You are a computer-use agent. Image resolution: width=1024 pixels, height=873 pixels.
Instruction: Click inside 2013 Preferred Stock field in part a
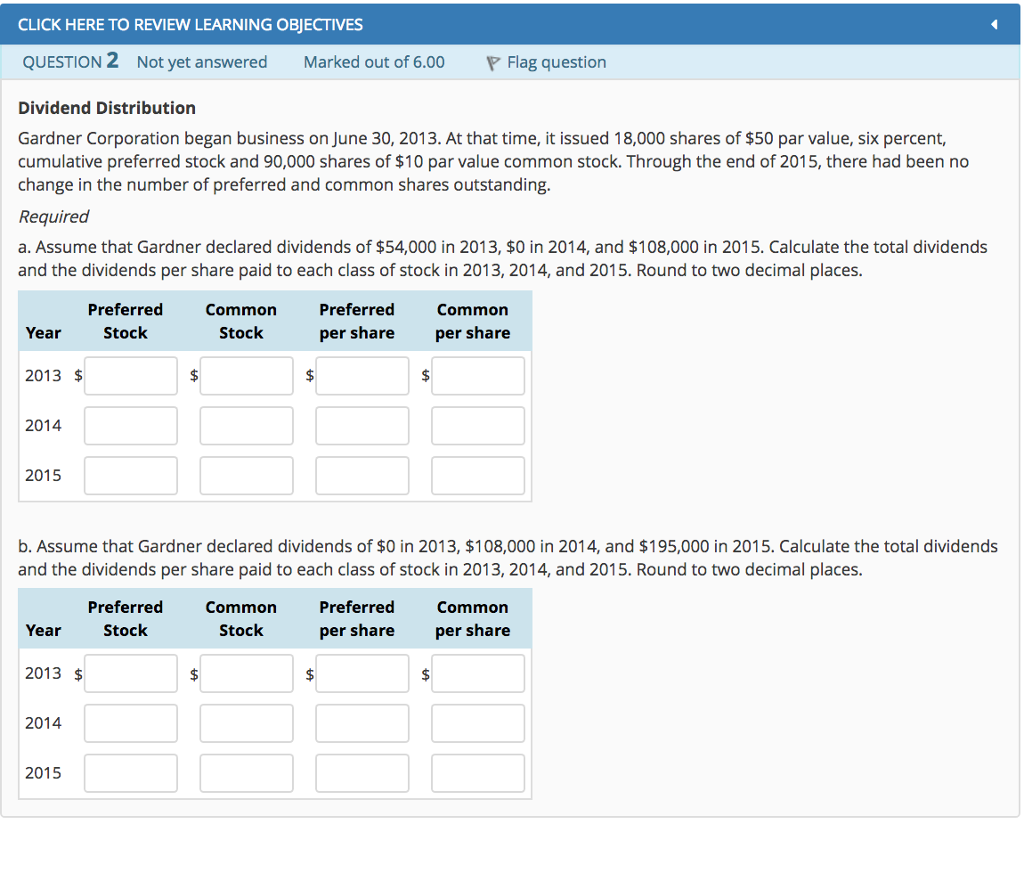coord(130,375)
